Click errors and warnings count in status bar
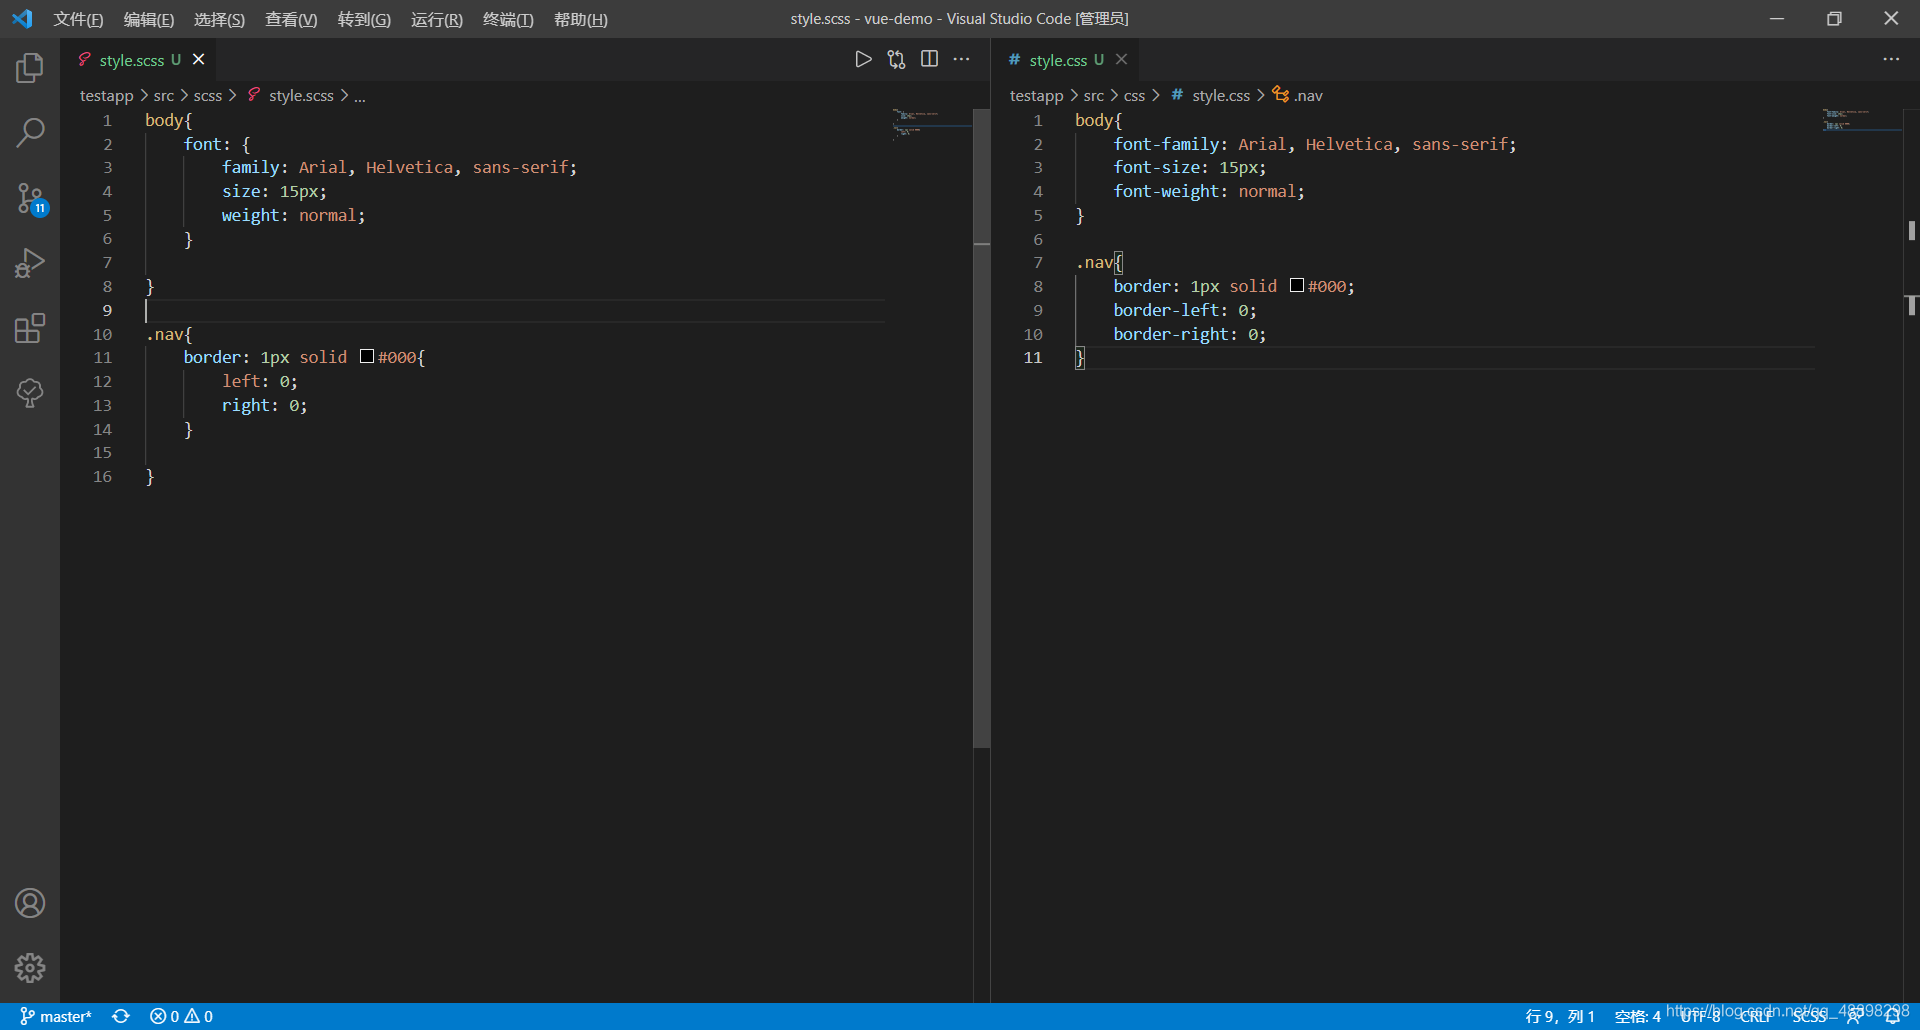Viewport: 1920px width, 1030px height. pyautogui.click(x=181, y=1016)
